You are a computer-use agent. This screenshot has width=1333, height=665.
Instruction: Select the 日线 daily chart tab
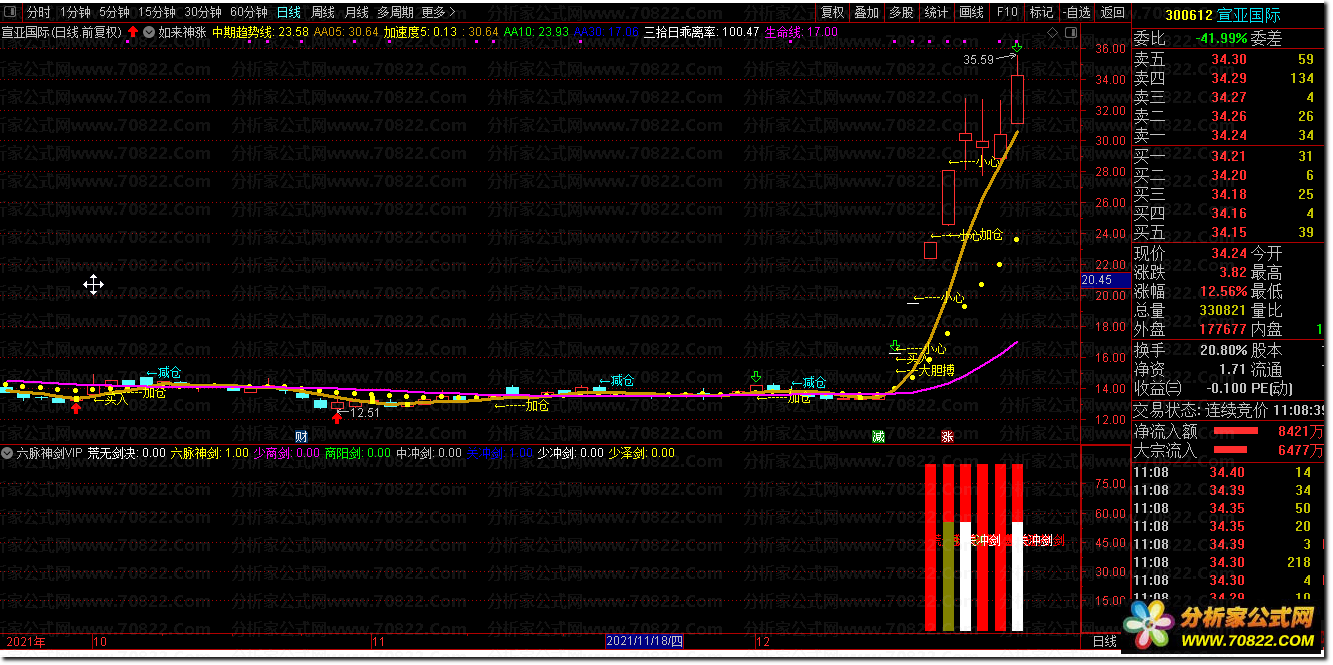click(288, 13)
